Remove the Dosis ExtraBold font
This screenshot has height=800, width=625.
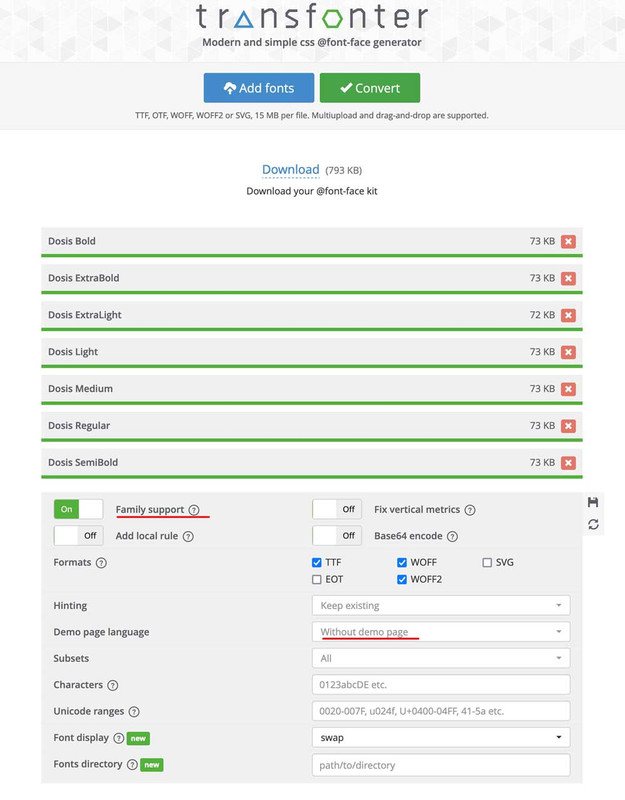tap(568, 278)
